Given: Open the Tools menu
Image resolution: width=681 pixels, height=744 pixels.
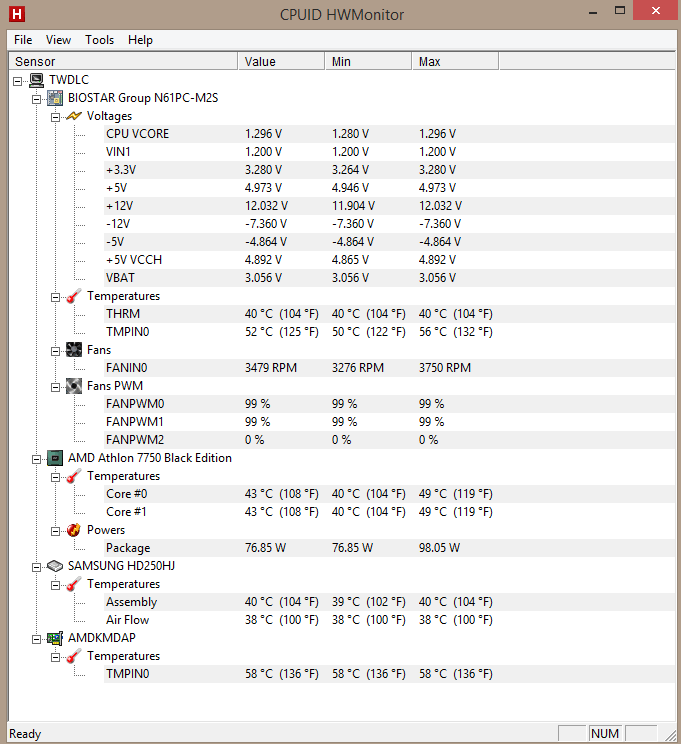Looking at the screenshot, I should coord(100,40).
